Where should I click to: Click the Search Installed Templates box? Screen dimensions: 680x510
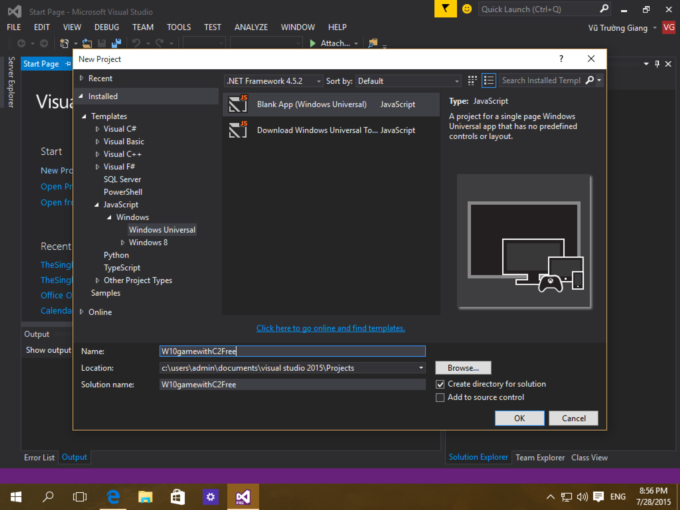[x=541, y=80]
